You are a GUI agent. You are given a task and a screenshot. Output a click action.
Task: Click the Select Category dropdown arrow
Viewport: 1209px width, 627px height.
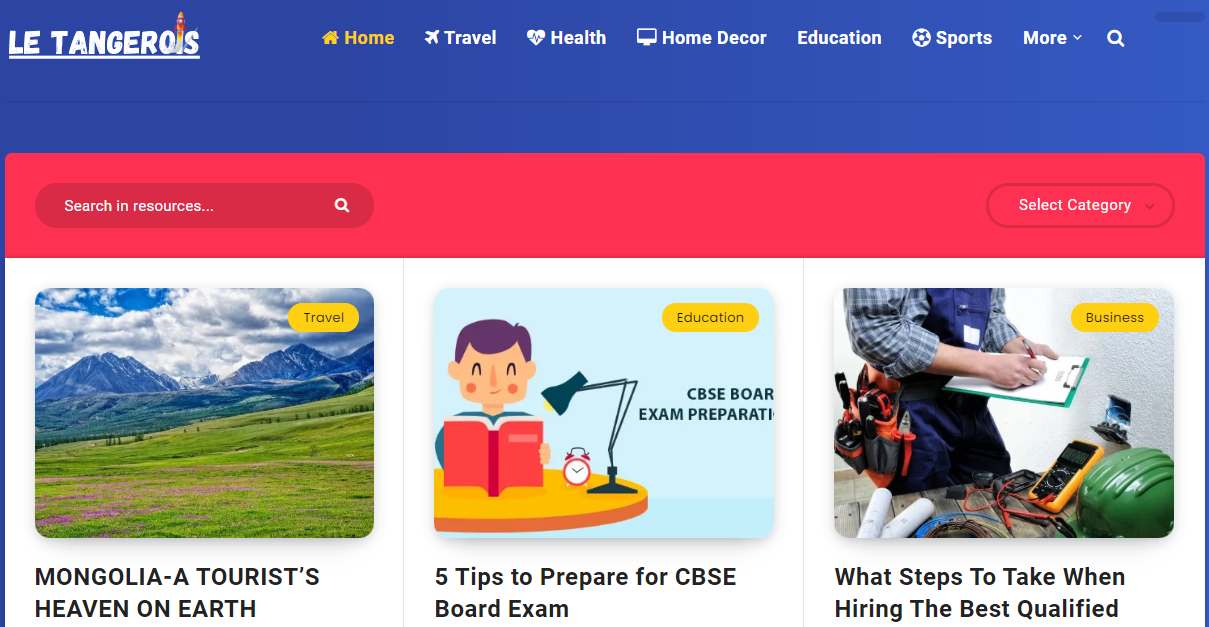[1150, 207]
